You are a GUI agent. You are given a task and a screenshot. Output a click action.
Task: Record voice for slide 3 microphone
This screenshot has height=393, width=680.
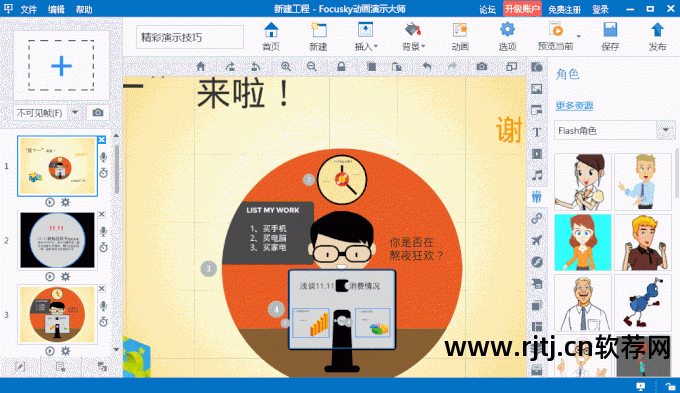pos(103,306)
